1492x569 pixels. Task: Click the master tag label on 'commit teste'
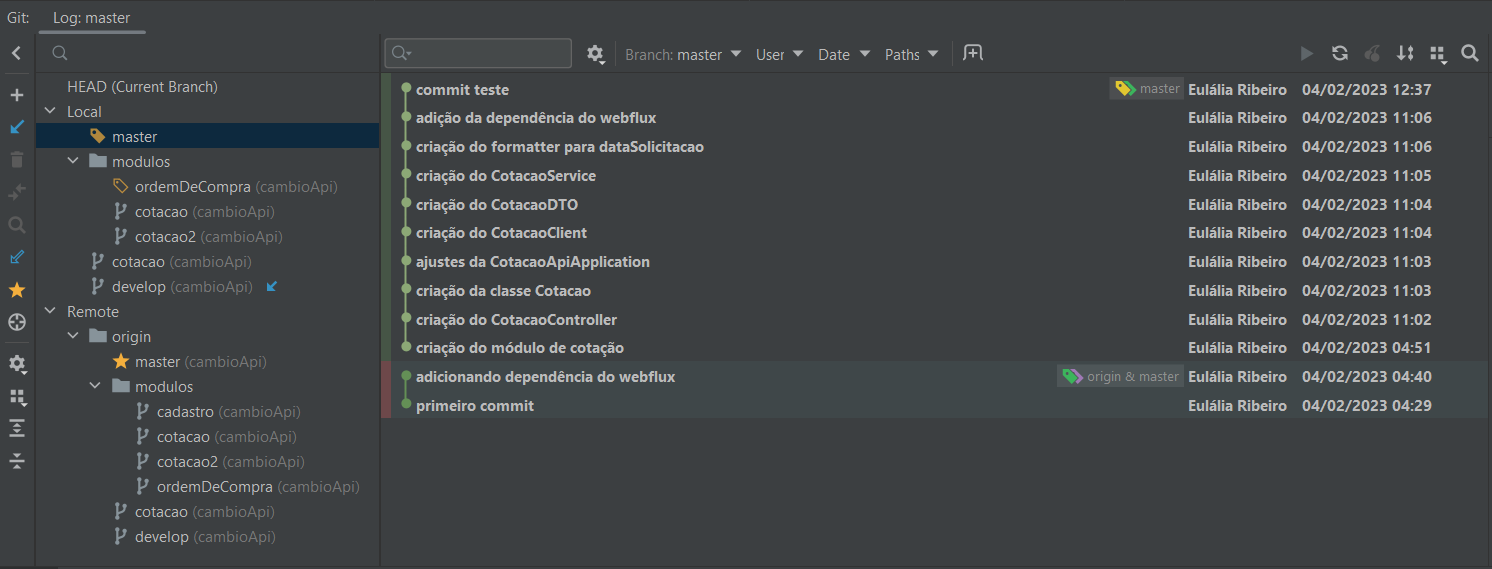(1147, 89)
